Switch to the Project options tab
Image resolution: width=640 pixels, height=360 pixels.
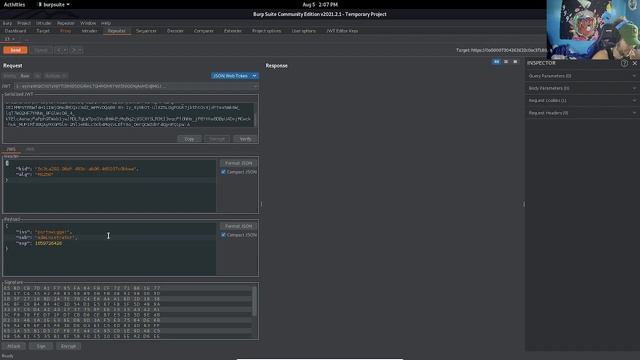(x=267, y=31)
